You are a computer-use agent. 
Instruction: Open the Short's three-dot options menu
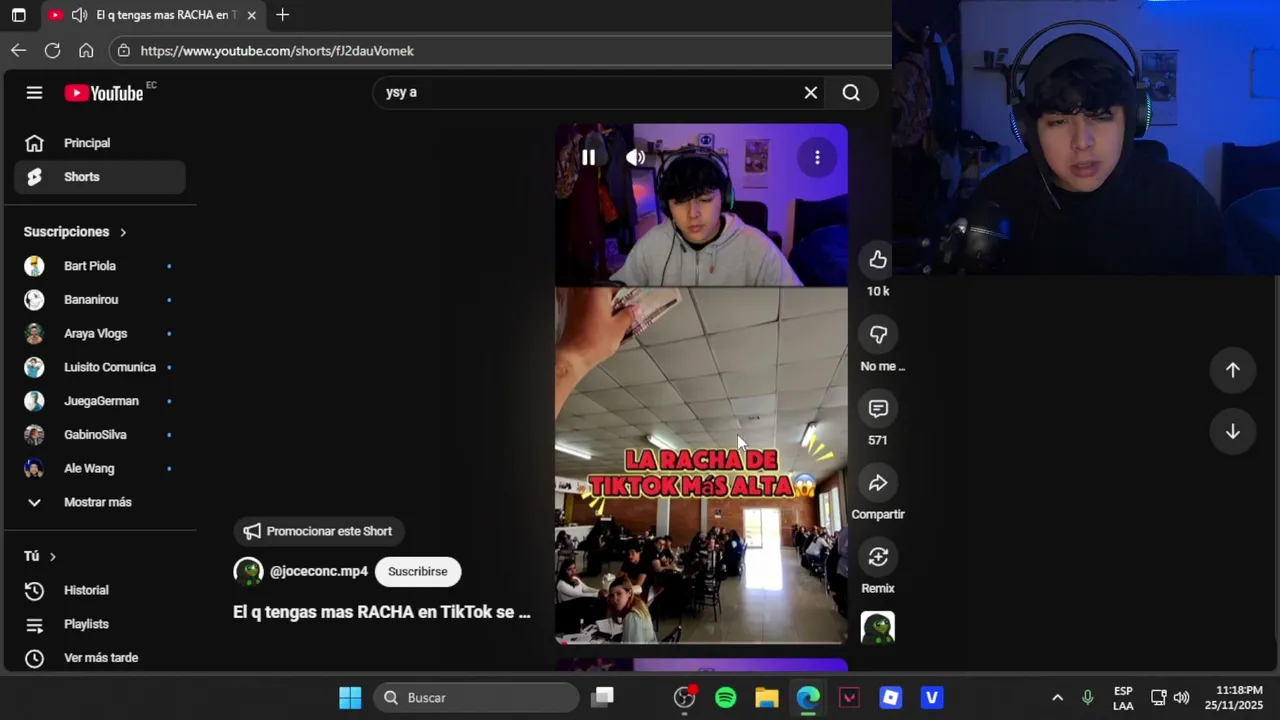(x=817, y=158)
